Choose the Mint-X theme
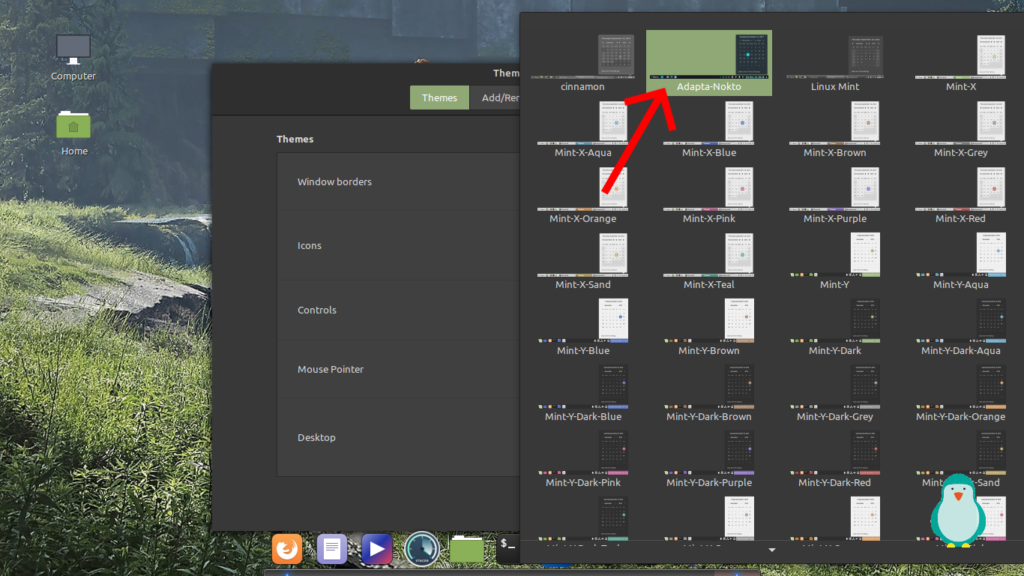 (x=961, y=63)
